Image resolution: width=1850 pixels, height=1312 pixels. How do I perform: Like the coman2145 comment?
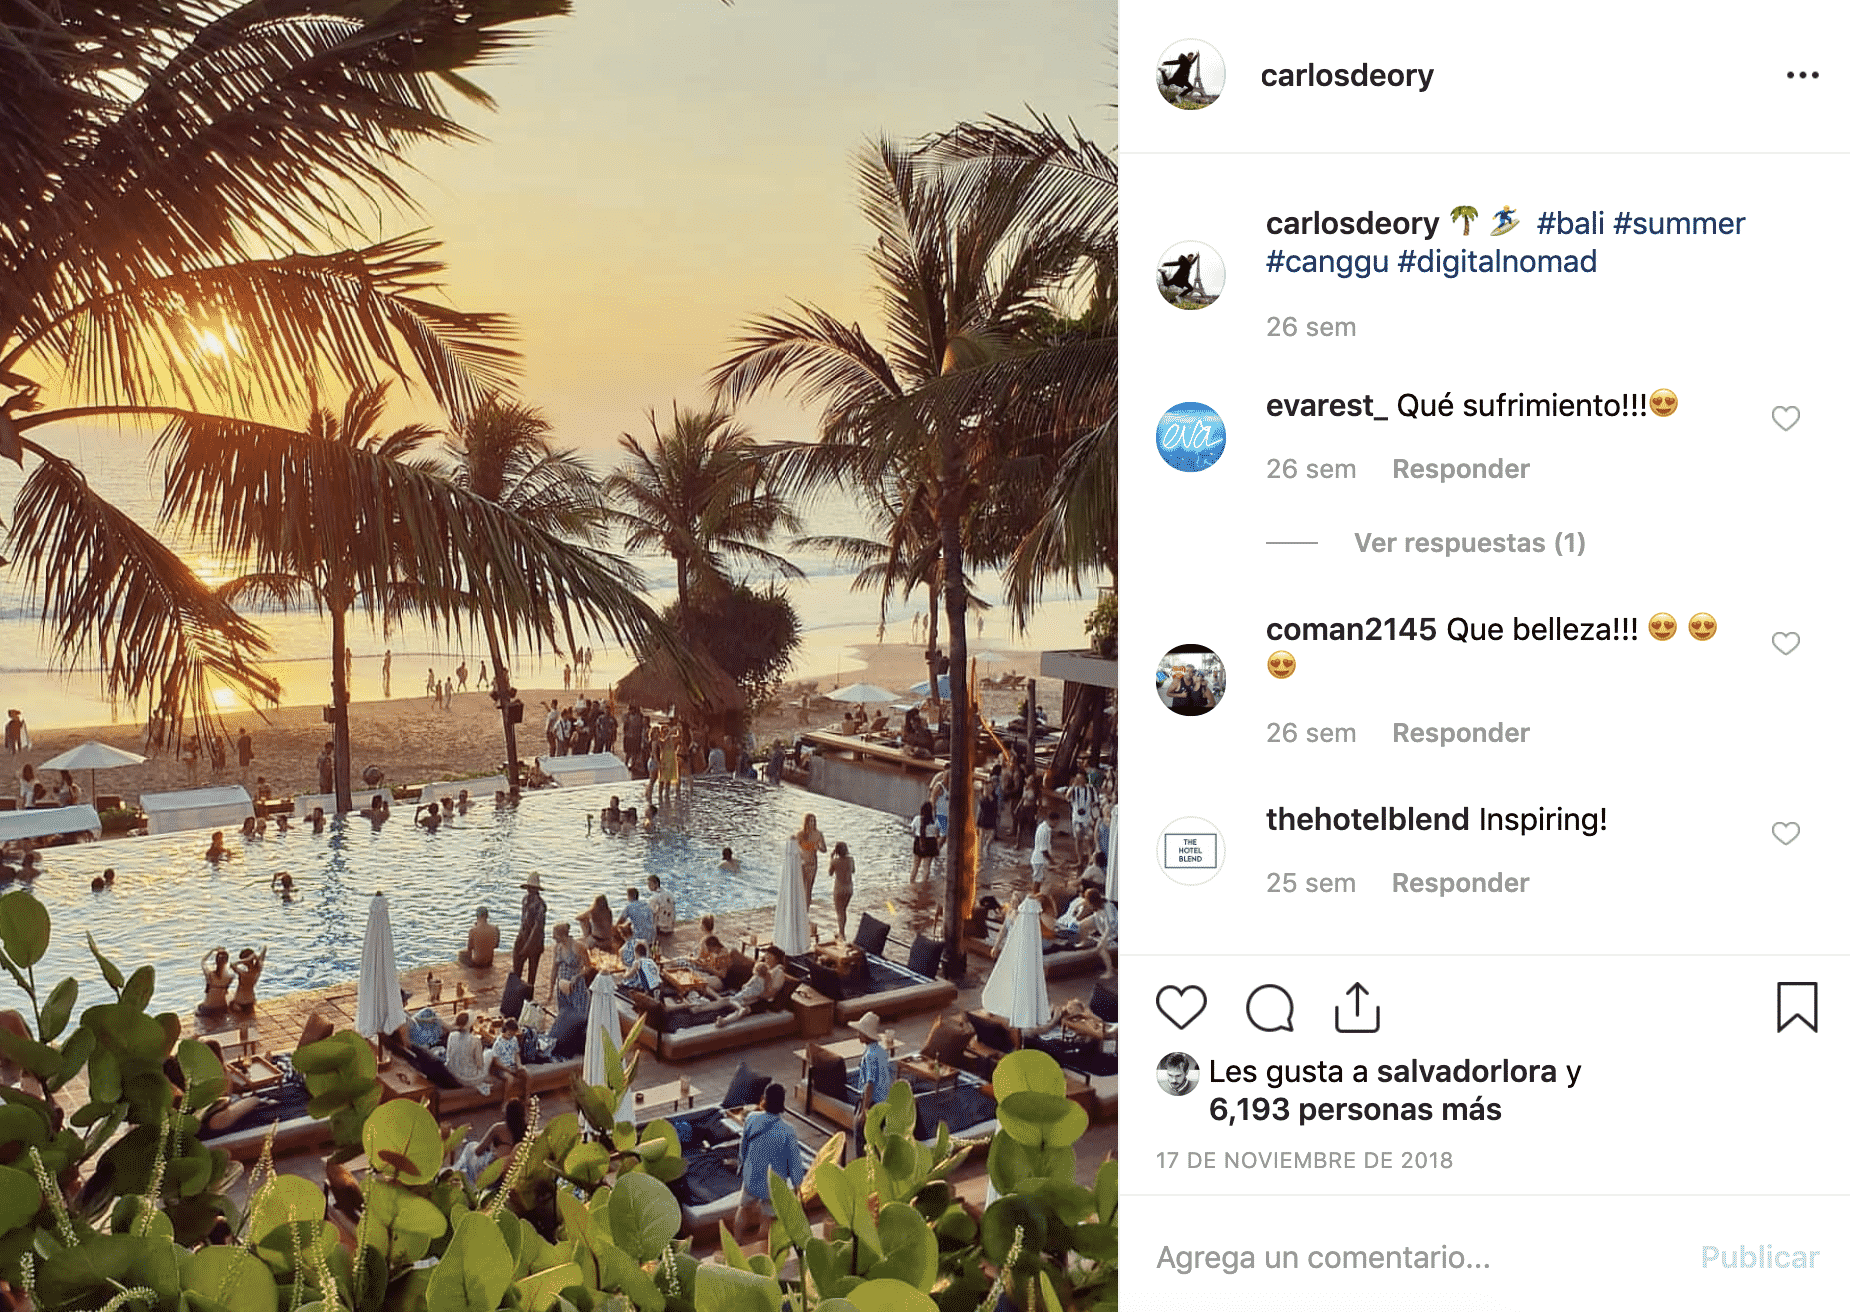pos(1785,643)
